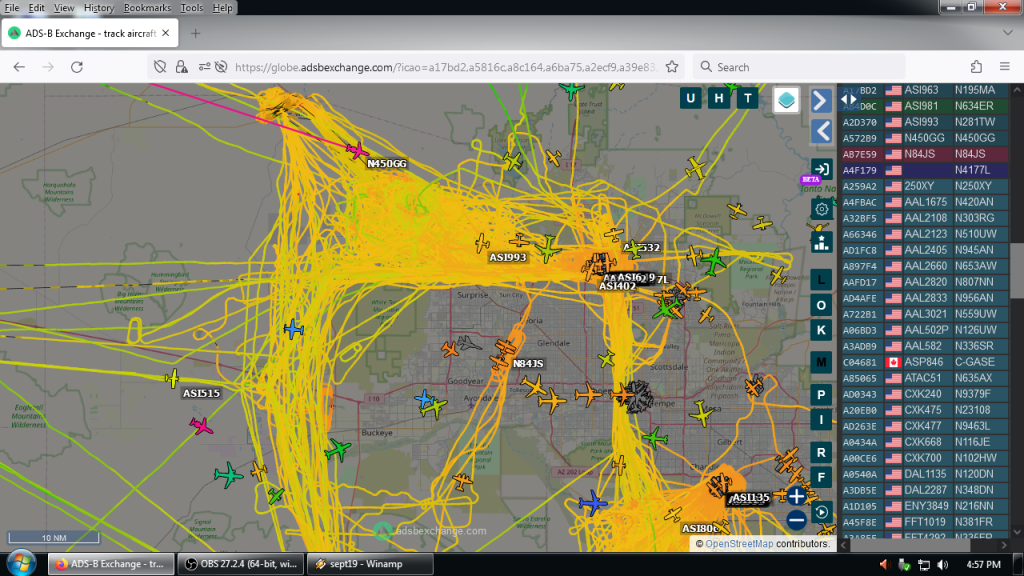
Task: Collapse sidebar with left chevron button
Action: 822,131
